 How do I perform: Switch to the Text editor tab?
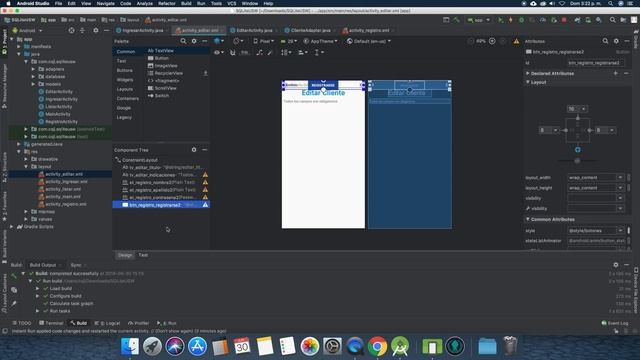143,255
